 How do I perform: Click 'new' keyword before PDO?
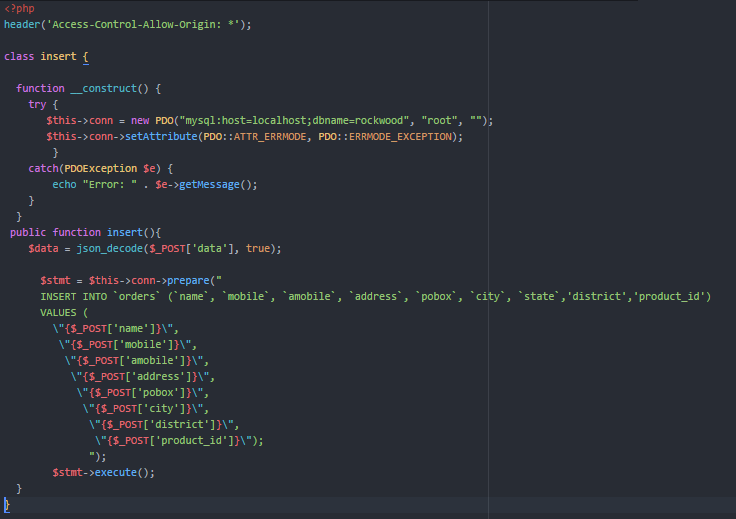(x=140, y=121)
